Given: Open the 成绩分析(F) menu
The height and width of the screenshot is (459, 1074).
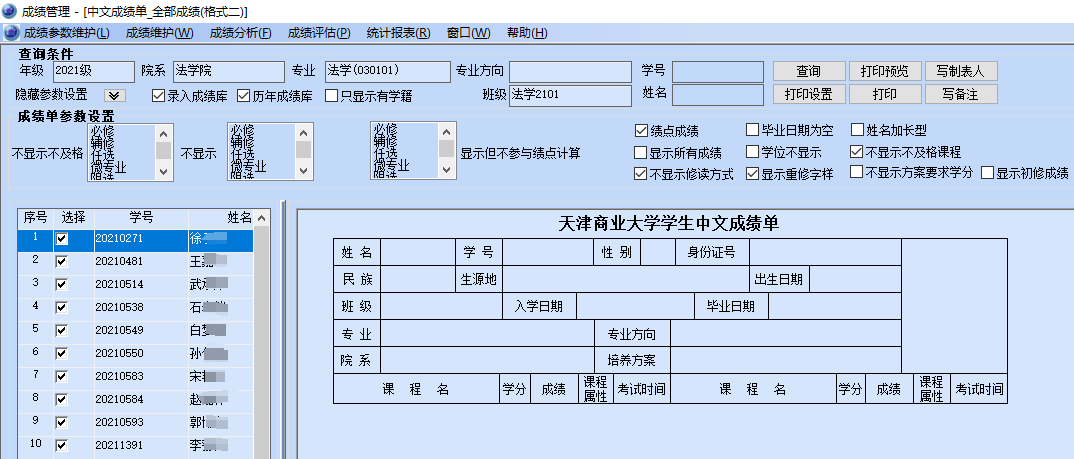Looking at the screenshot, I should tap(240, 33).
